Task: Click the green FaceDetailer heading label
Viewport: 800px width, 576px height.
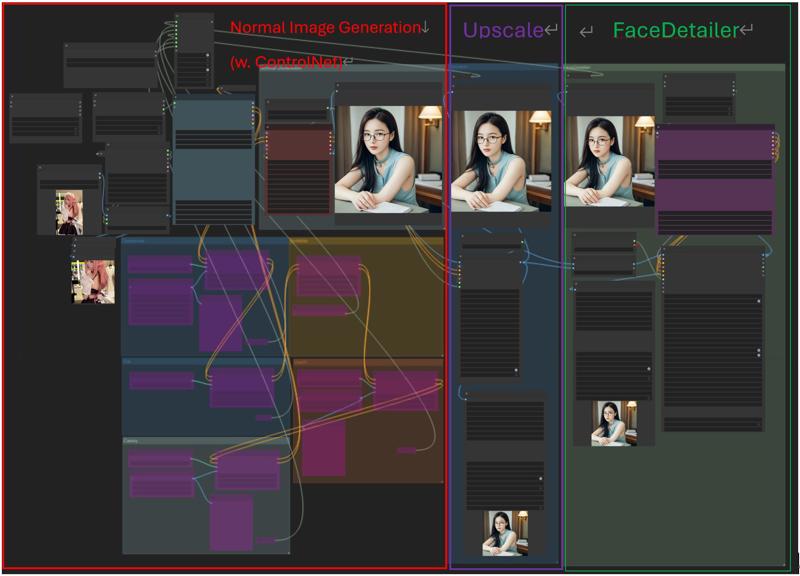Action: click(676, 30)
